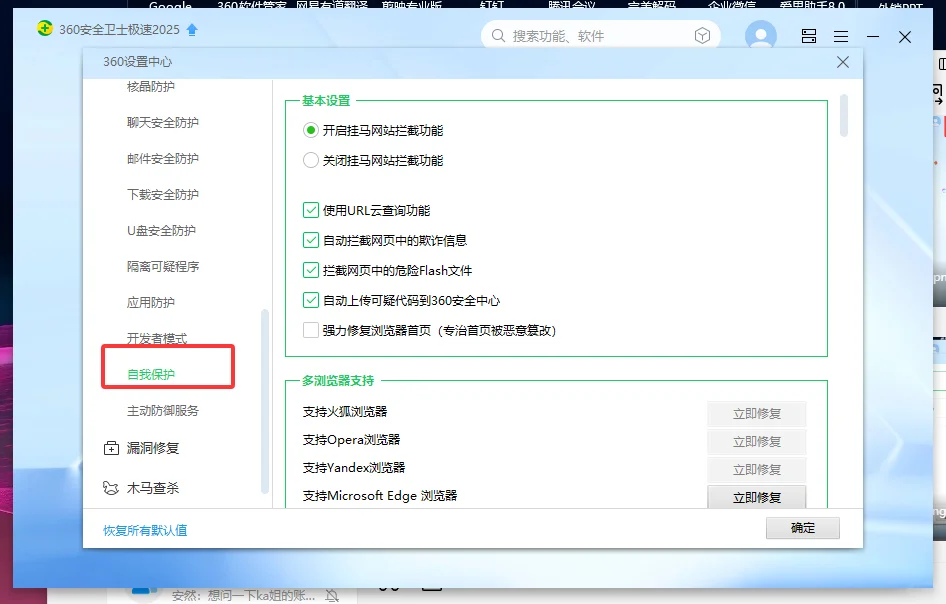Open 下载安全防护 settings
This screenshot has height=604, width=946.
pyautogui.click(x=163, y=194)
